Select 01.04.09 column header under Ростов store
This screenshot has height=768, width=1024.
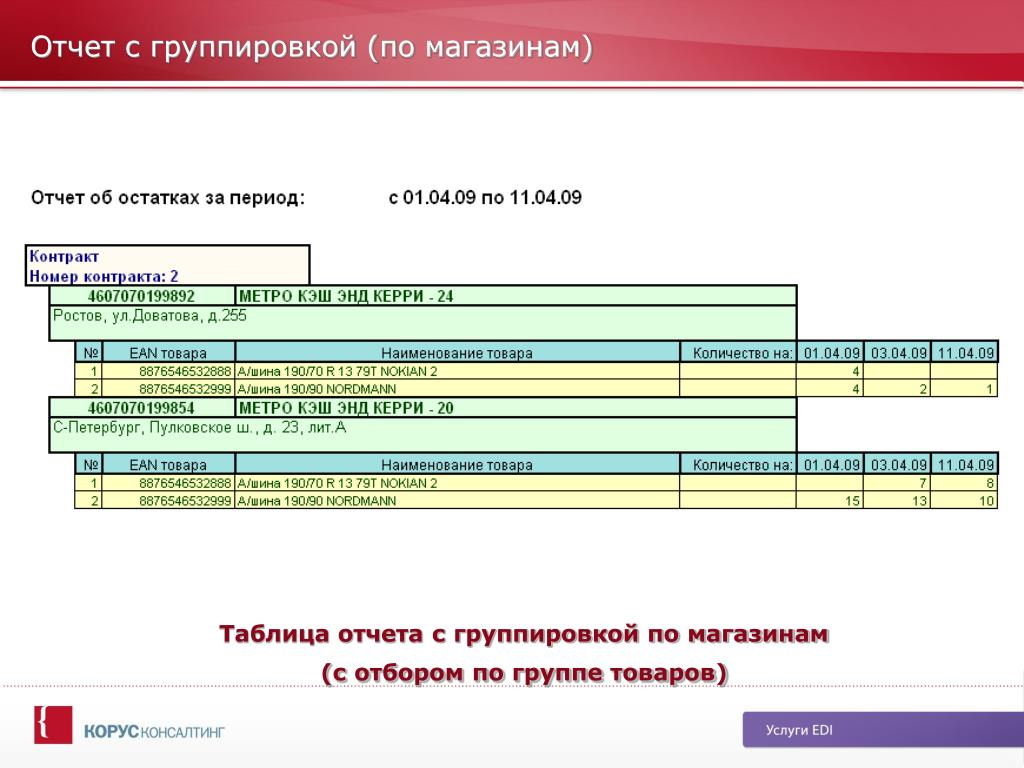[x=831, y=353]
